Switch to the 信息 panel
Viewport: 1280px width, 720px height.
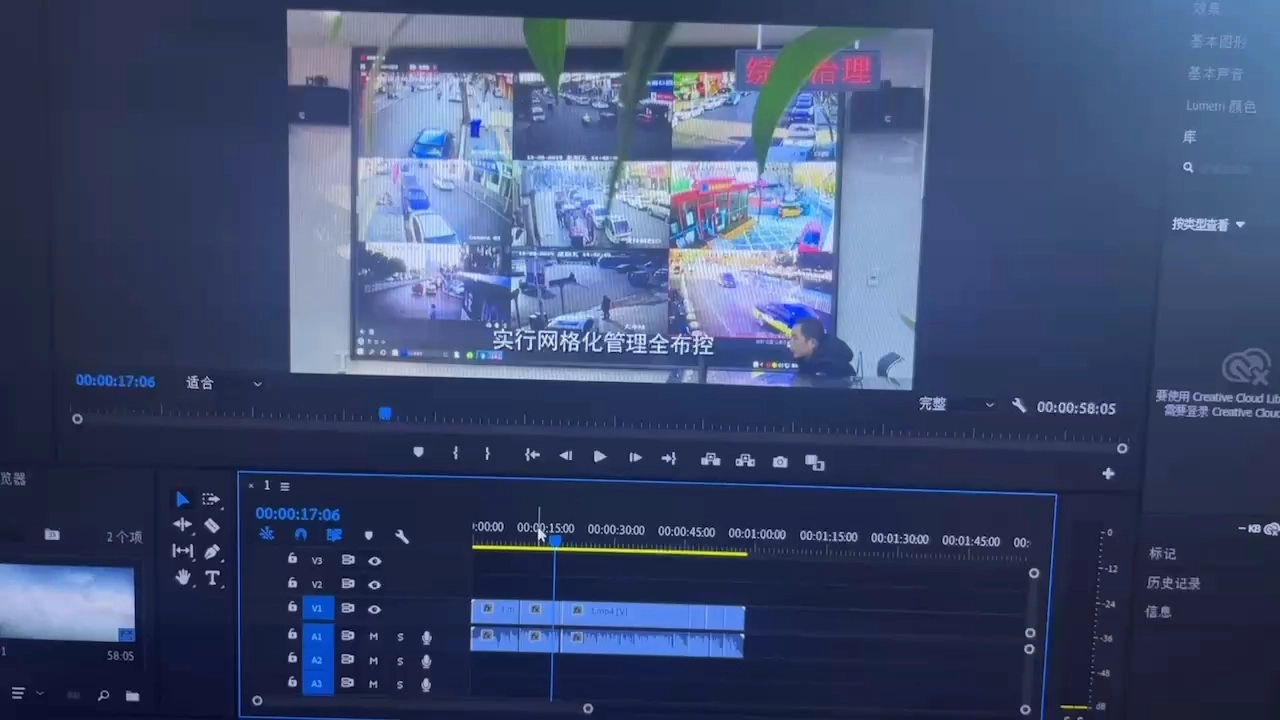(x=1158, y=611)
